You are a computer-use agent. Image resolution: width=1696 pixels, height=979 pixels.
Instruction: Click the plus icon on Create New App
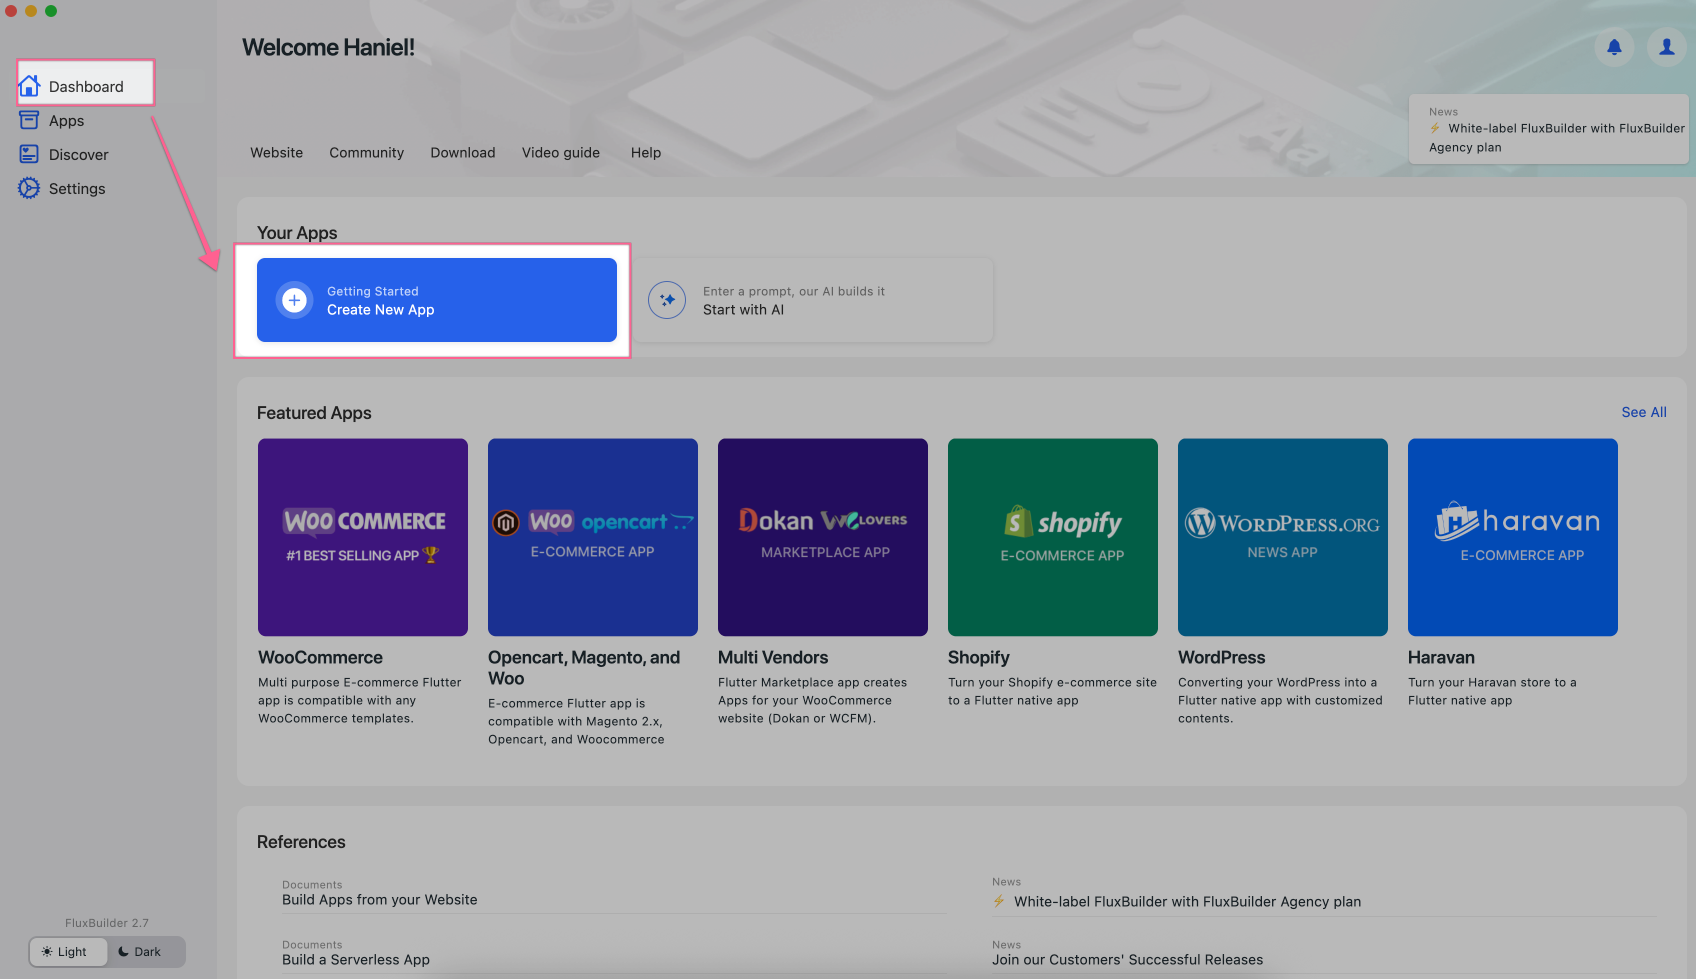point(294,300)
